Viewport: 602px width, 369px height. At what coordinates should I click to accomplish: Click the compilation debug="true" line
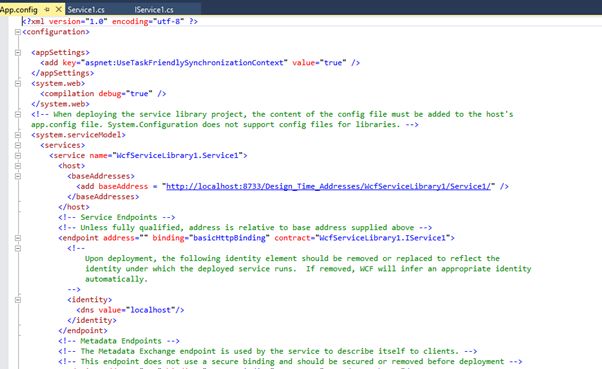103,94
